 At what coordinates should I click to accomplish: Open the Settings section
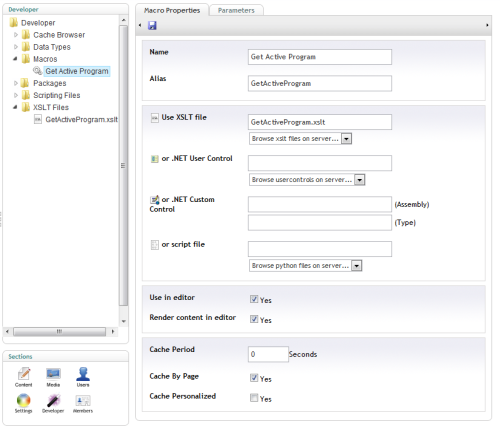pyautogui.click(x=24, y=403)
